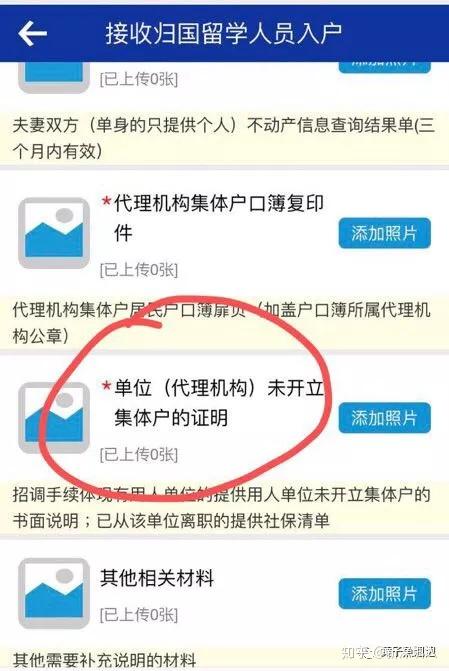Tap the partially hidden 添加照片 button below header
Screen dimensions: 449x671
point(384,68)
